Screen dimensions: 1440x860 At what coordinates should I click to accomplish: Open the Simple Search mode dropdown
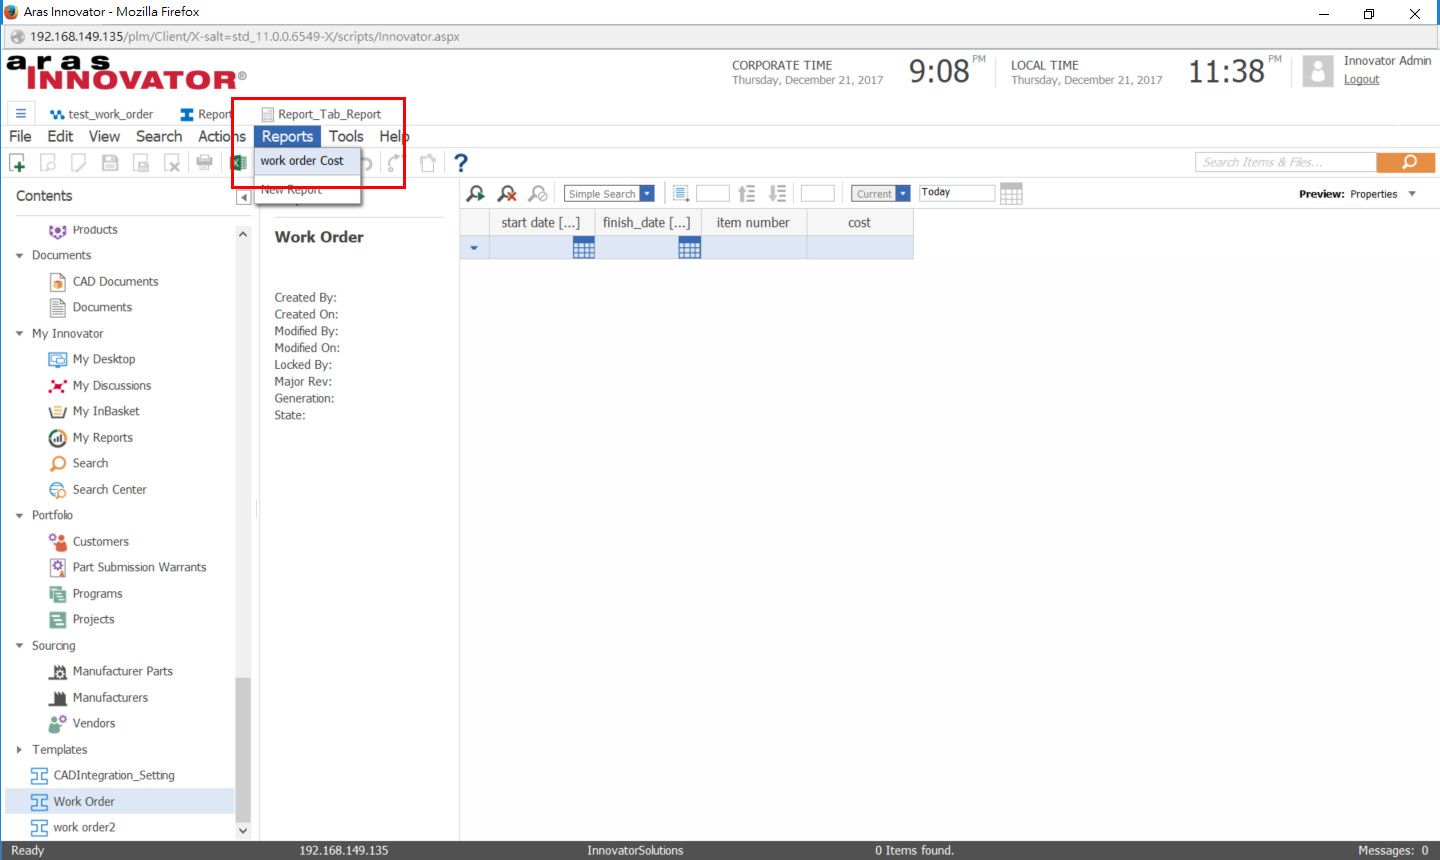[x=647, y=194]
